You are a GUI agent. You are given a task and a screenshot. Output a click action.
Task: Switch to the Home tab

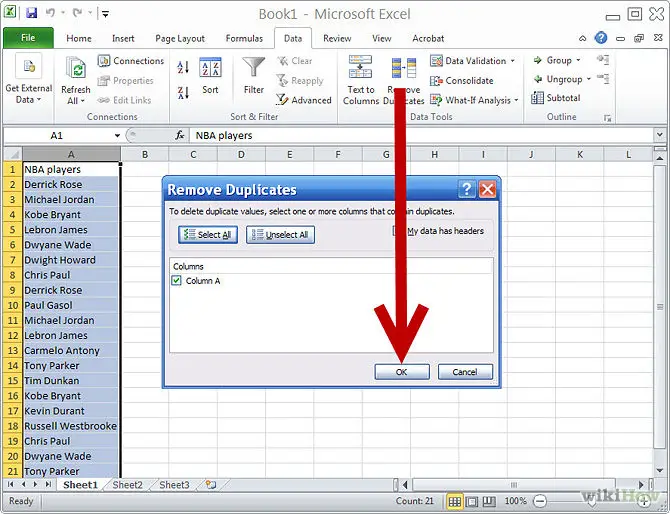click(79, 38)
